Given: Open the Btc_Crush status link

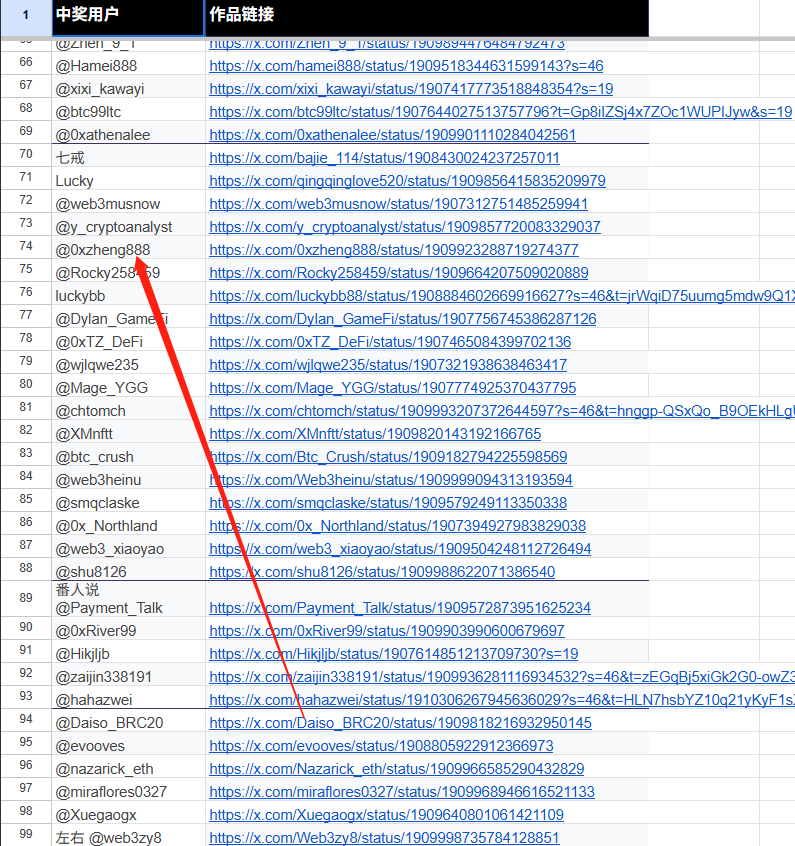Looking at the screenshot, I should (x=388, y=457).
